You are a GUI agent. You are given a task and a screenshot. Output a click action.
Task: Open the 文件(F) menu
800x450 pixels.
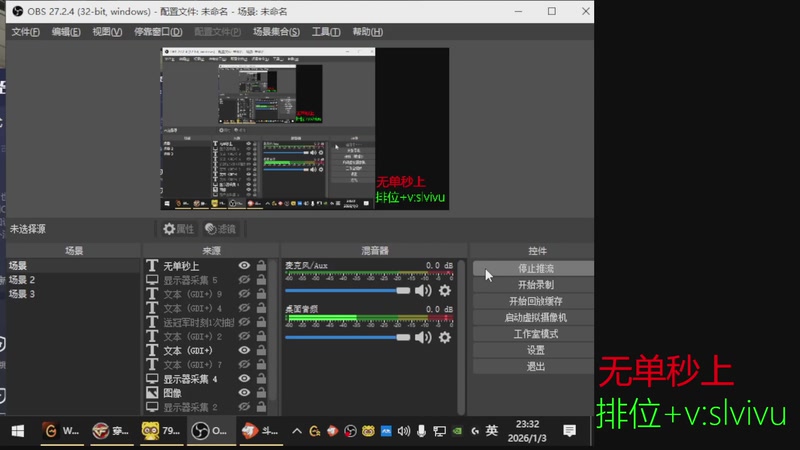(26, 32)
